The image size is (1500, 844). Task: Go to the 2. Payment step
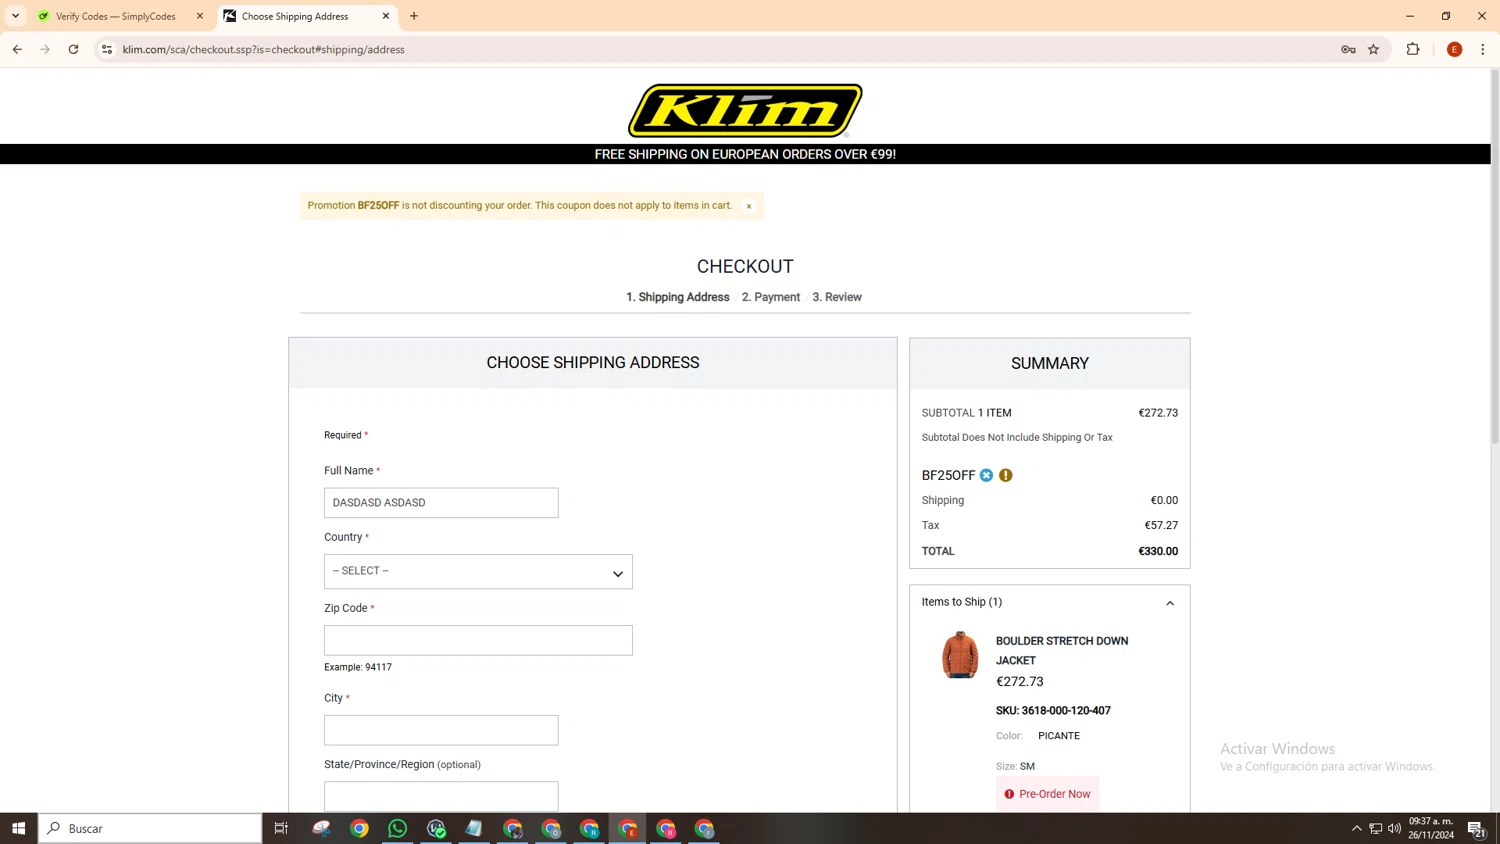coord(771,297)
